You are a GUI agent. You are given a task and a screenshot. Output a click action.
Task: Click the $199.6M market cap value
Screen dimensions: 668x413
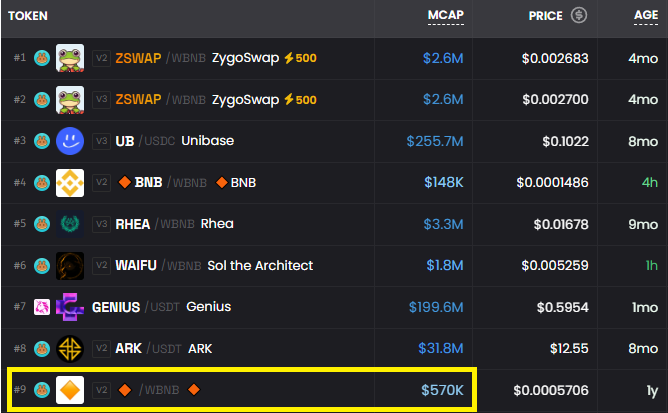coord(436,307)
